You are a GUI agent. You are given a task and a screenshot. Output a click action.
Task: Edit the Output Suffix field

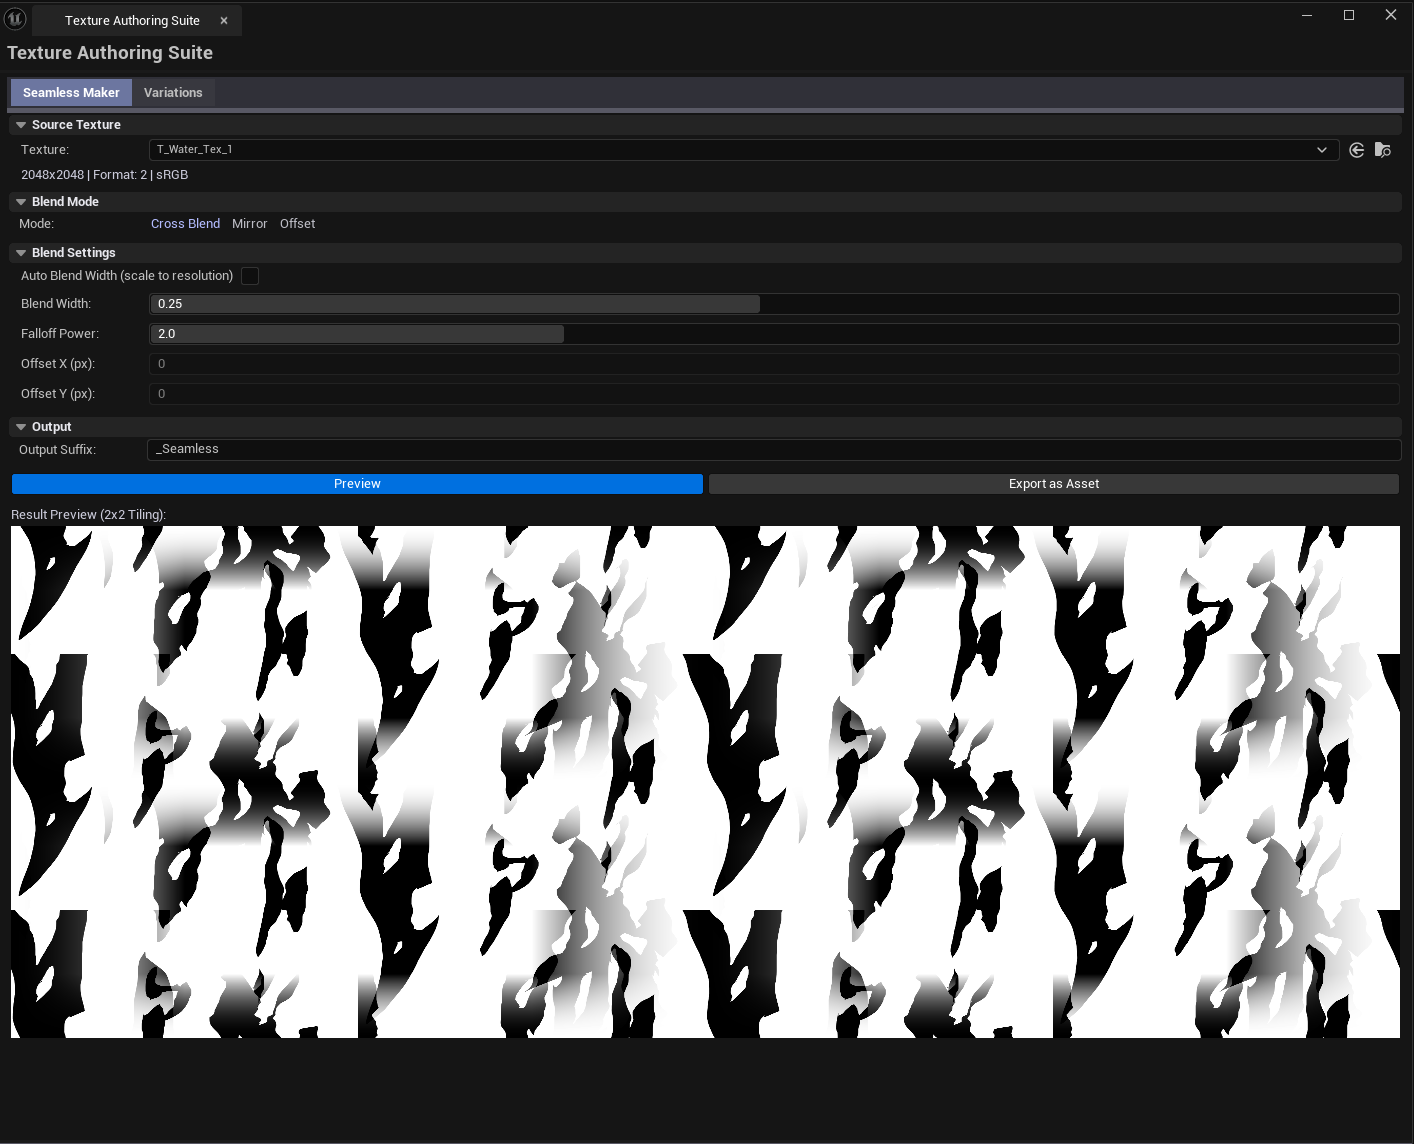click(774, 450)
